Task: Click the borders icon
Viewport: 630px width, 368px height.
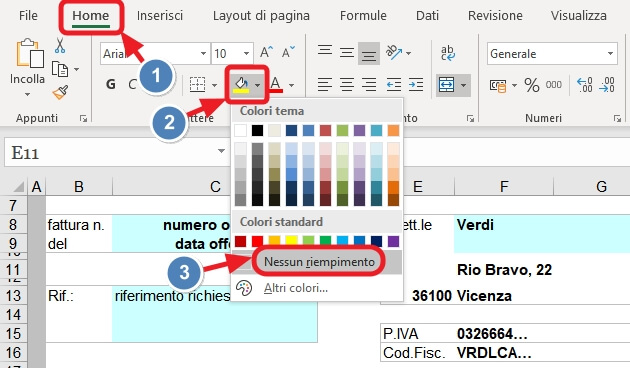Action: (x=197, y=85)
